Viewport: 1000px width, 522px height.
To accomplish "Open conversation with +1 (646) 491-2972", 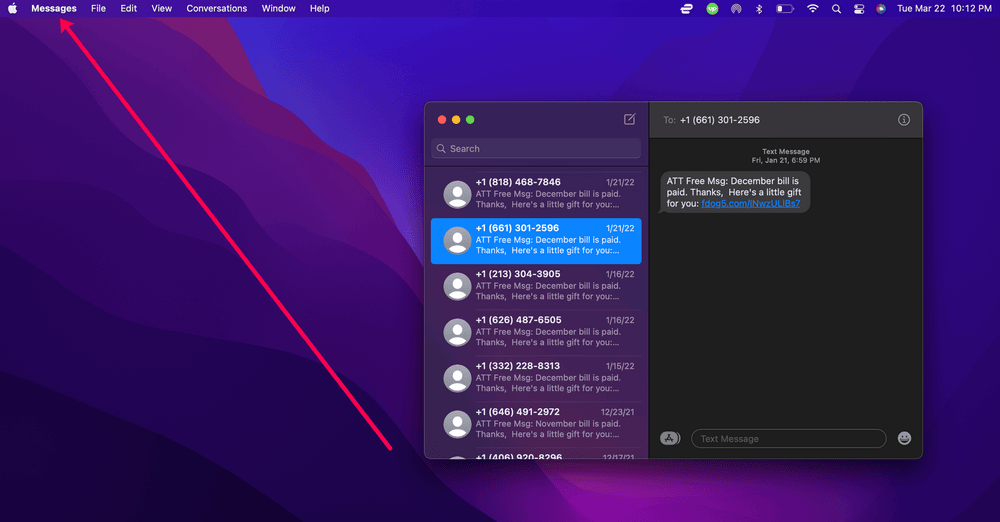I will click(536, 424).
